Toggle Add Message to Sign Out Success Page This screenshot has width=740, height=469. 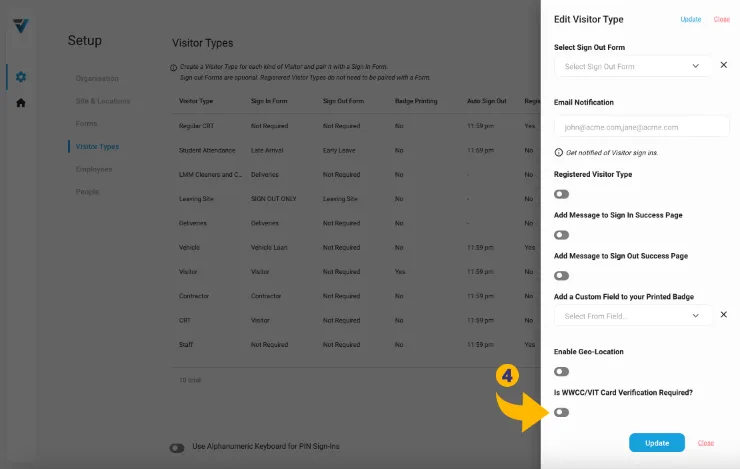562,276
